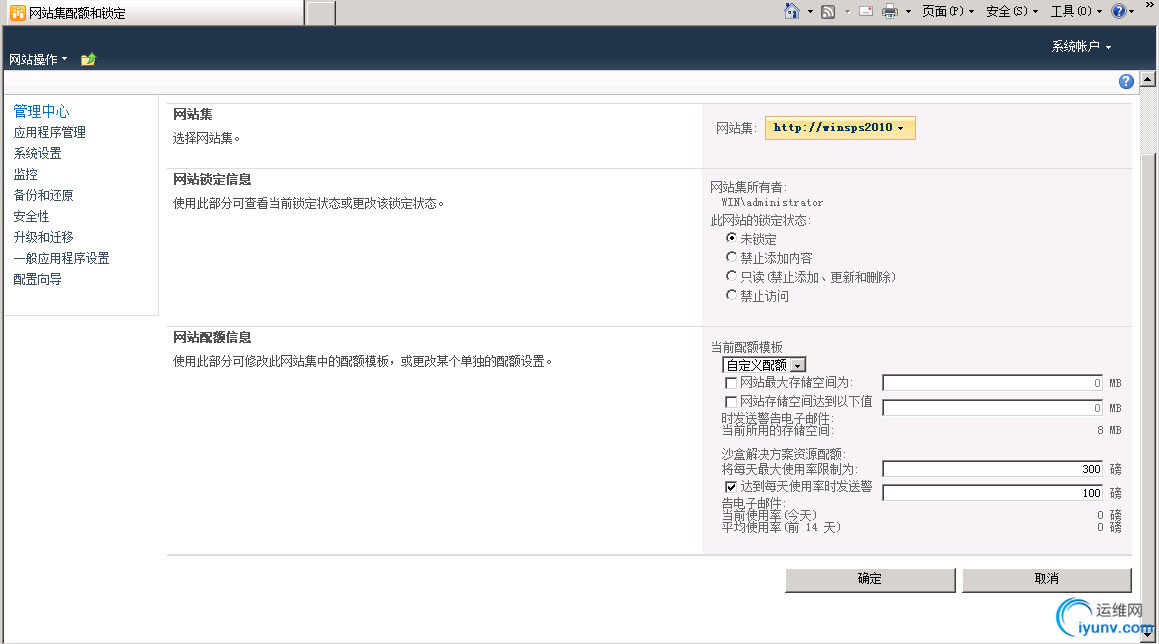1159x644 pixels.
Task: Click the RSS feeds toolbar icon
Action: pyautogui.click(x=829, y=11)
